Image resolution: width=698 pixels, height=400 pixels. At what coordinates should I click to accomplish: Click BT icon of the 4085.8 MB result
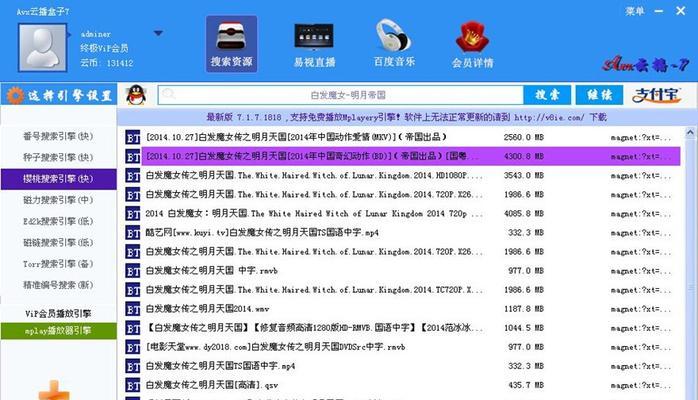[133, 214]
